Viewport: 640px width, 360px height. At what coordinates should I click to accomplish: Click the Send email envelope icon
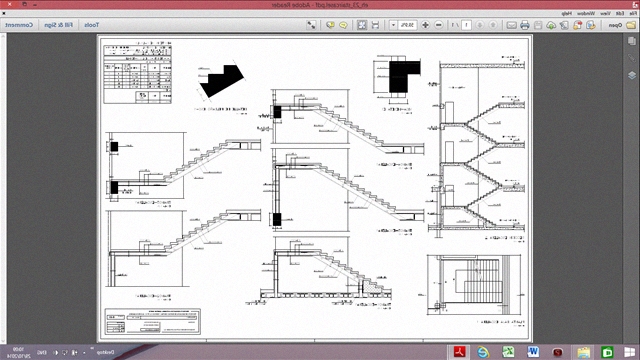tap(511, 25)
